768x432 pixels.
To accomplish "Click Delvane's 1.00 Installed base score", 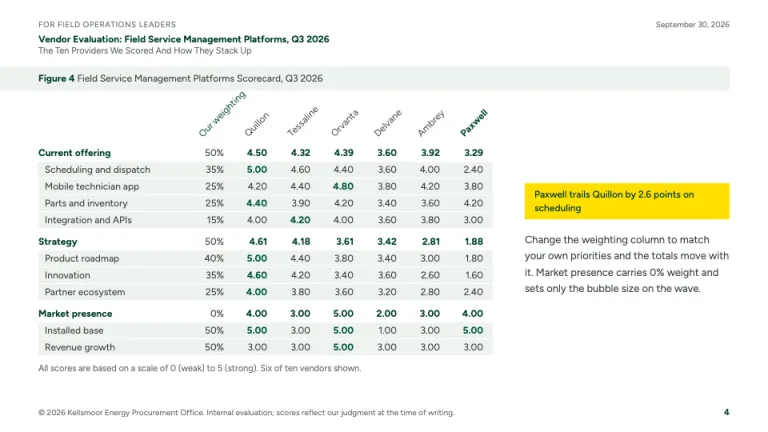I will [387, 330].
